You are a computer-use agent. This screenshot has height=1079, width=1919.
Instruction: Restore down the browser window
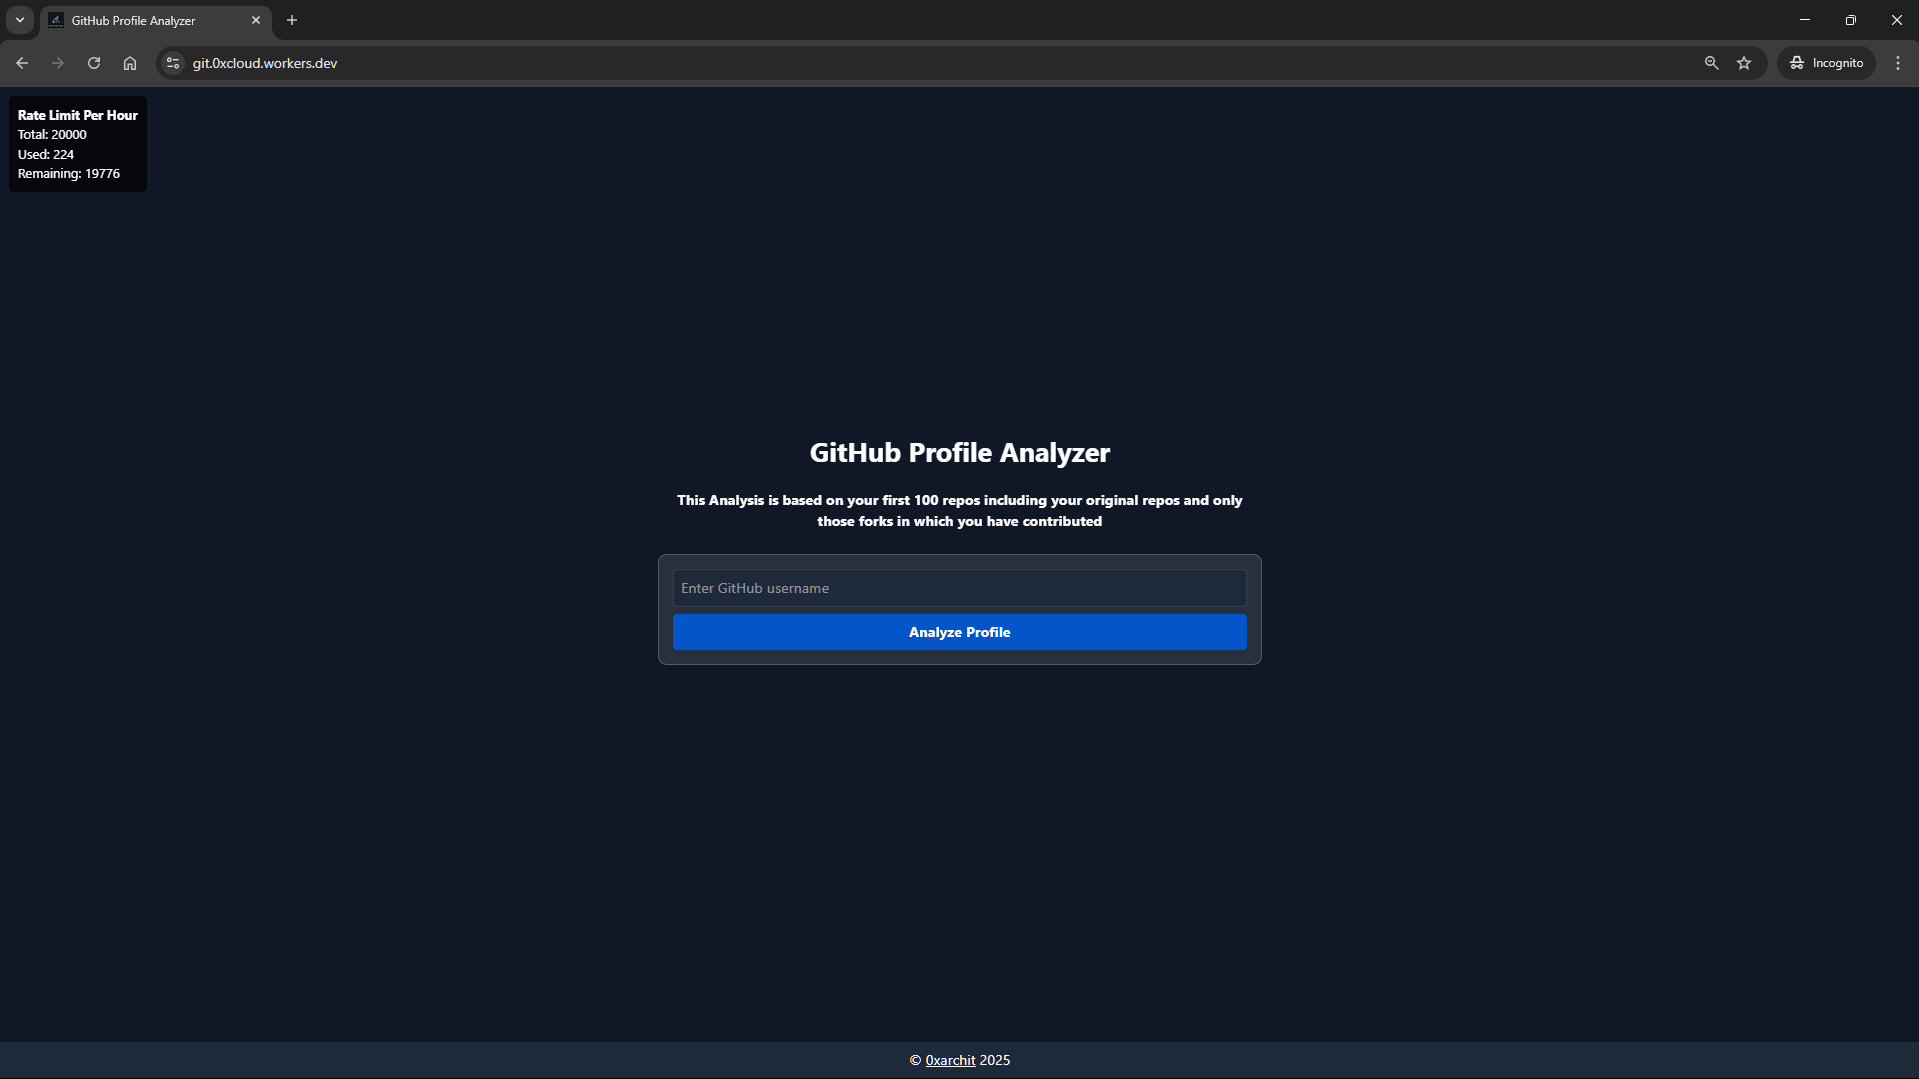click(x=1850, y=20)
